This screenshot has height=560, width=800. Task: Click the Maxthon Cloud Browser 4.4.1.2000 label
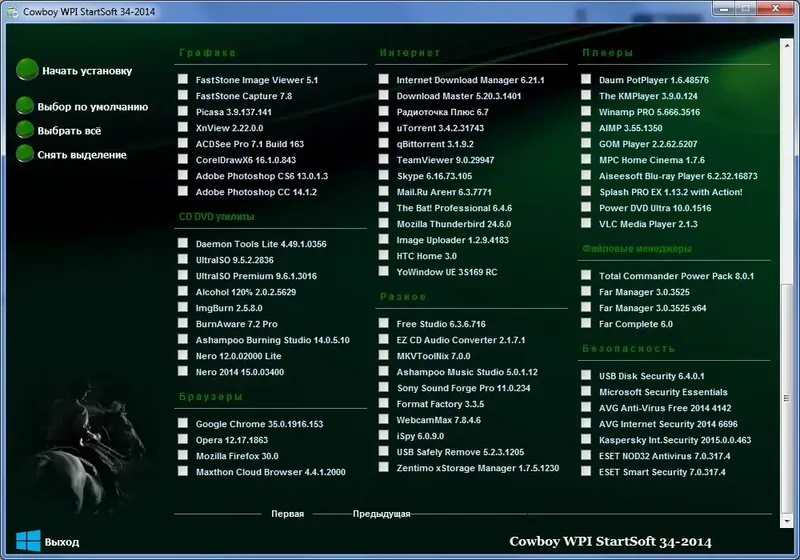[271, 472]
